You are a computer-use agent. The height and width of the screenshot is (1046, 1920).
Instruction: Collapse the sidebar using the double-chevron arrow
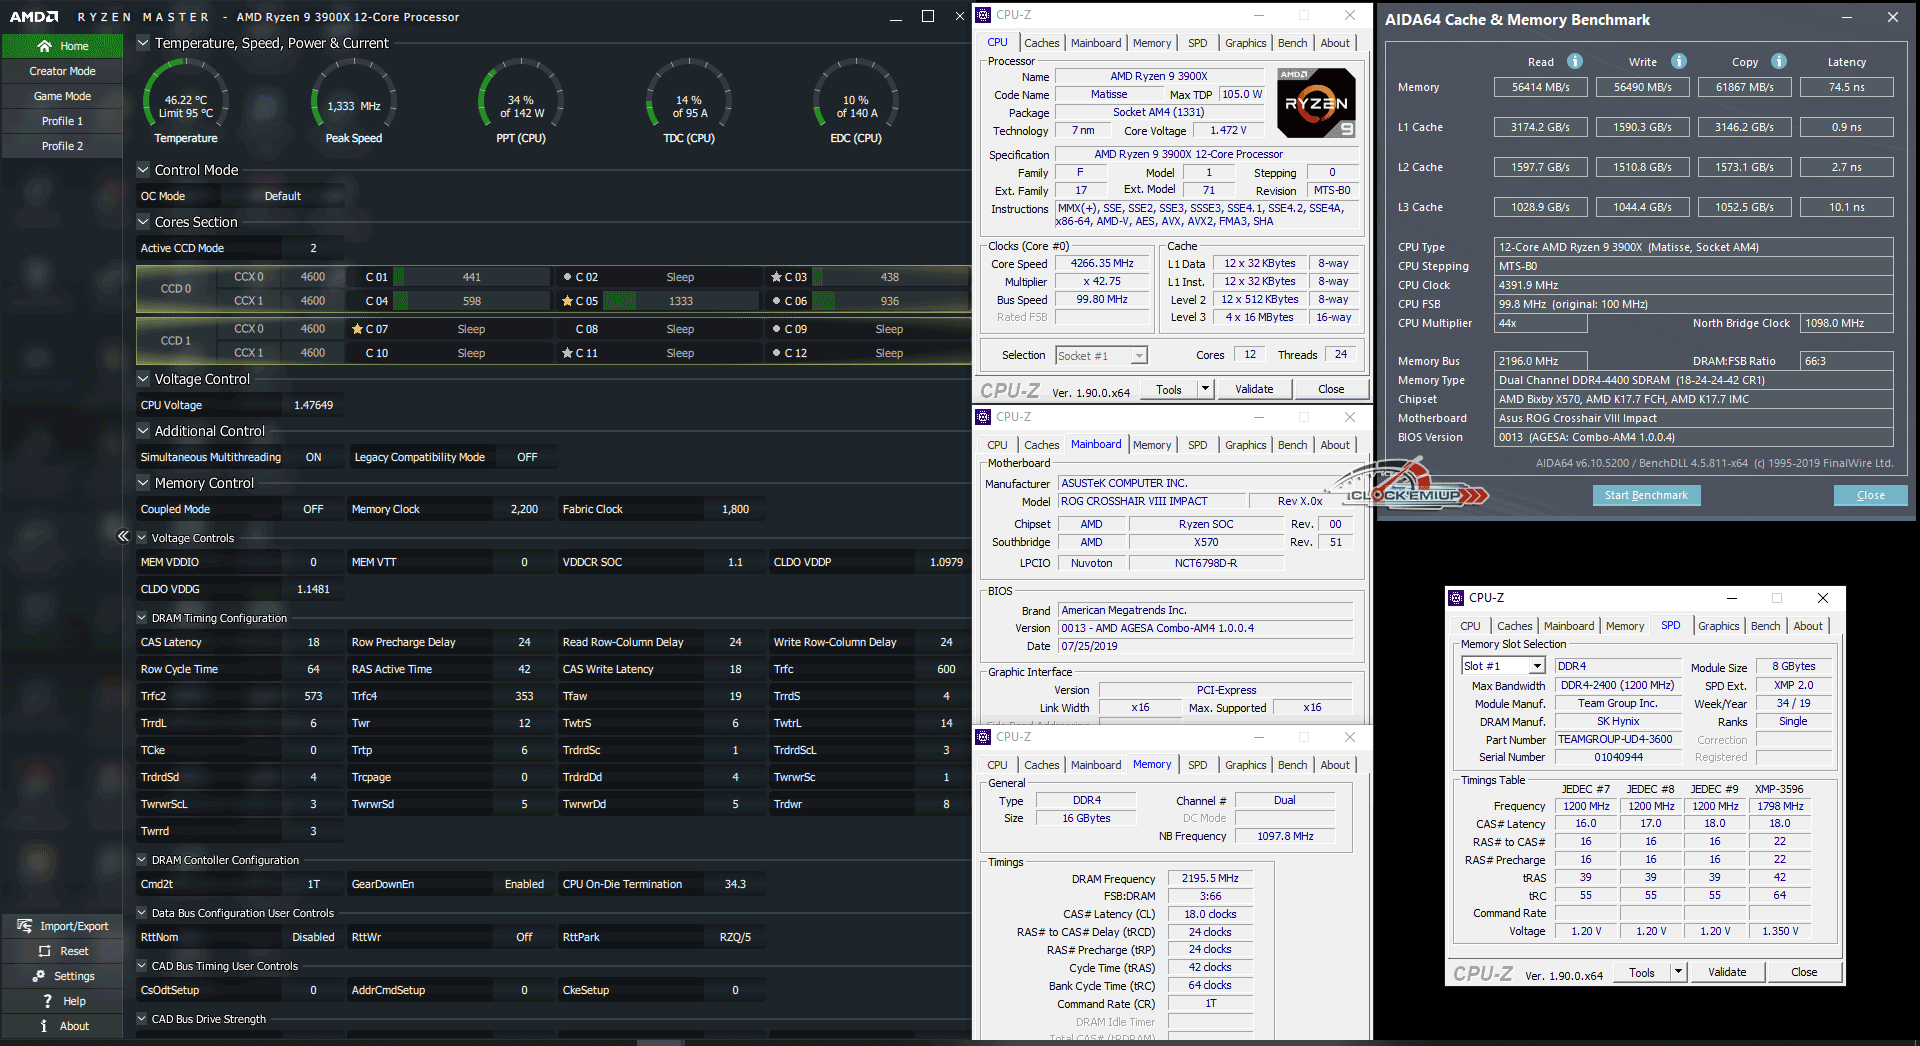pos(123,536)
